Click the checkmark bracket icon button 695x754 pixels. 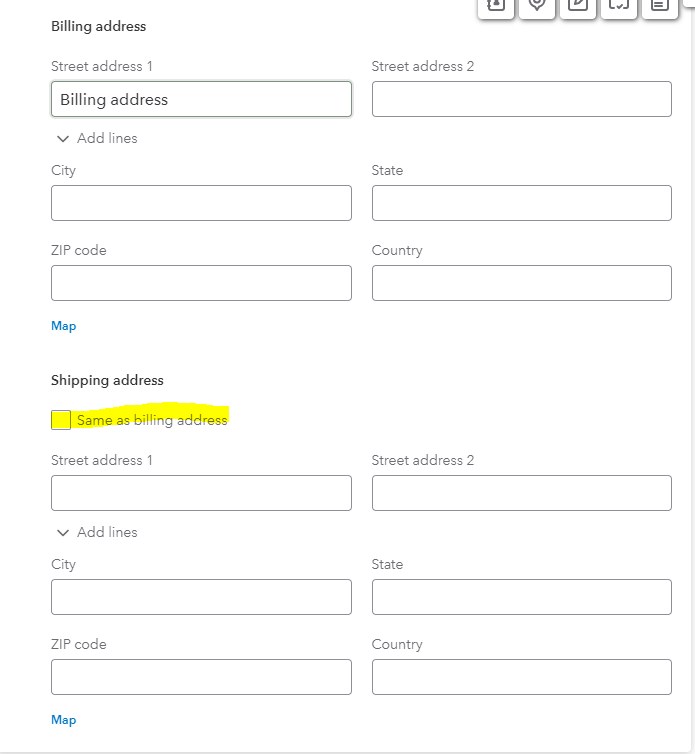pyautogui.click(x=619, y=6)
